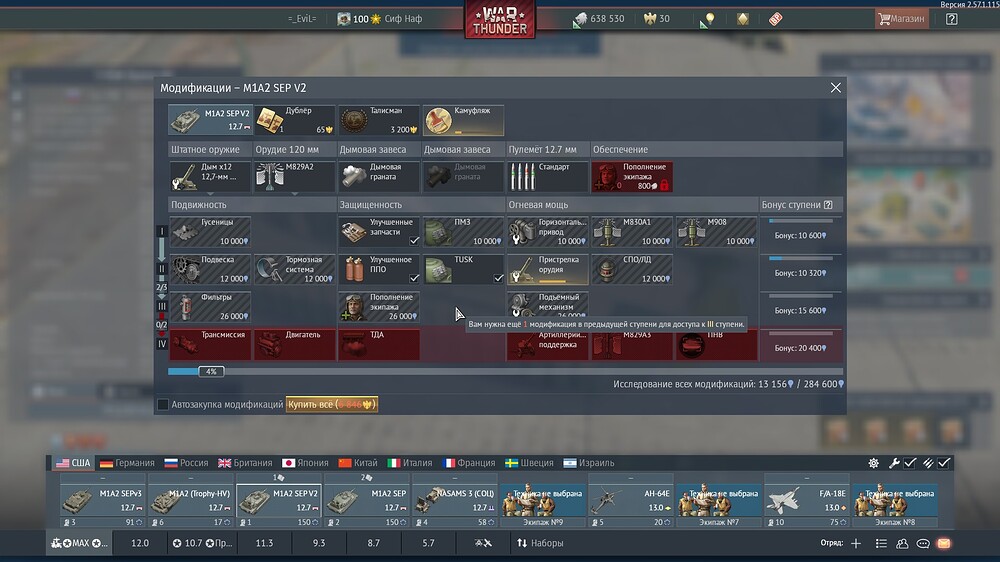Viewport: 1000px width, 562px height.
Task: Open the settings gear above crew slots
Action: (x=873, y=463)
